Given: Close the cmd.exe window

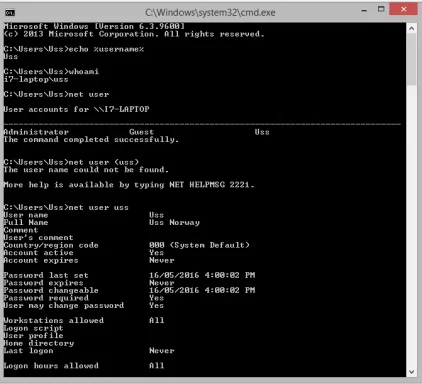Looking at the screenshot, I should pos(403,9).
